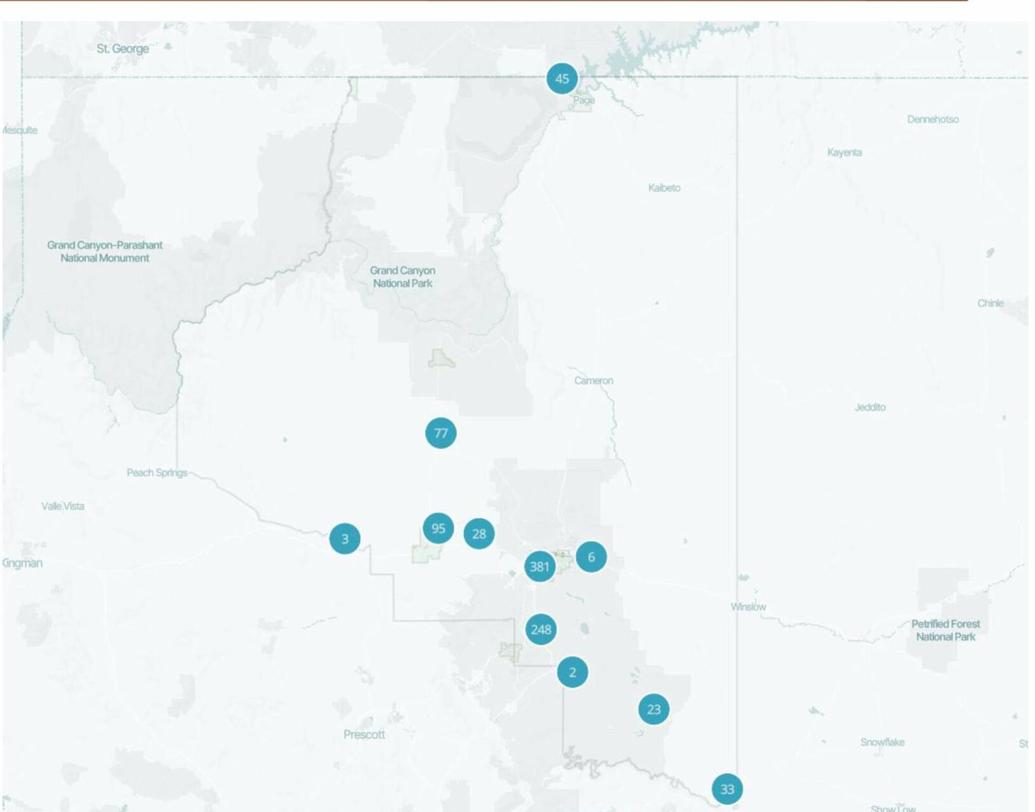Image resolution: width=1035 pixels, height=812 pixels.
Task: Select the 45 cluster marker near Page
Action: tap(562, 76)
